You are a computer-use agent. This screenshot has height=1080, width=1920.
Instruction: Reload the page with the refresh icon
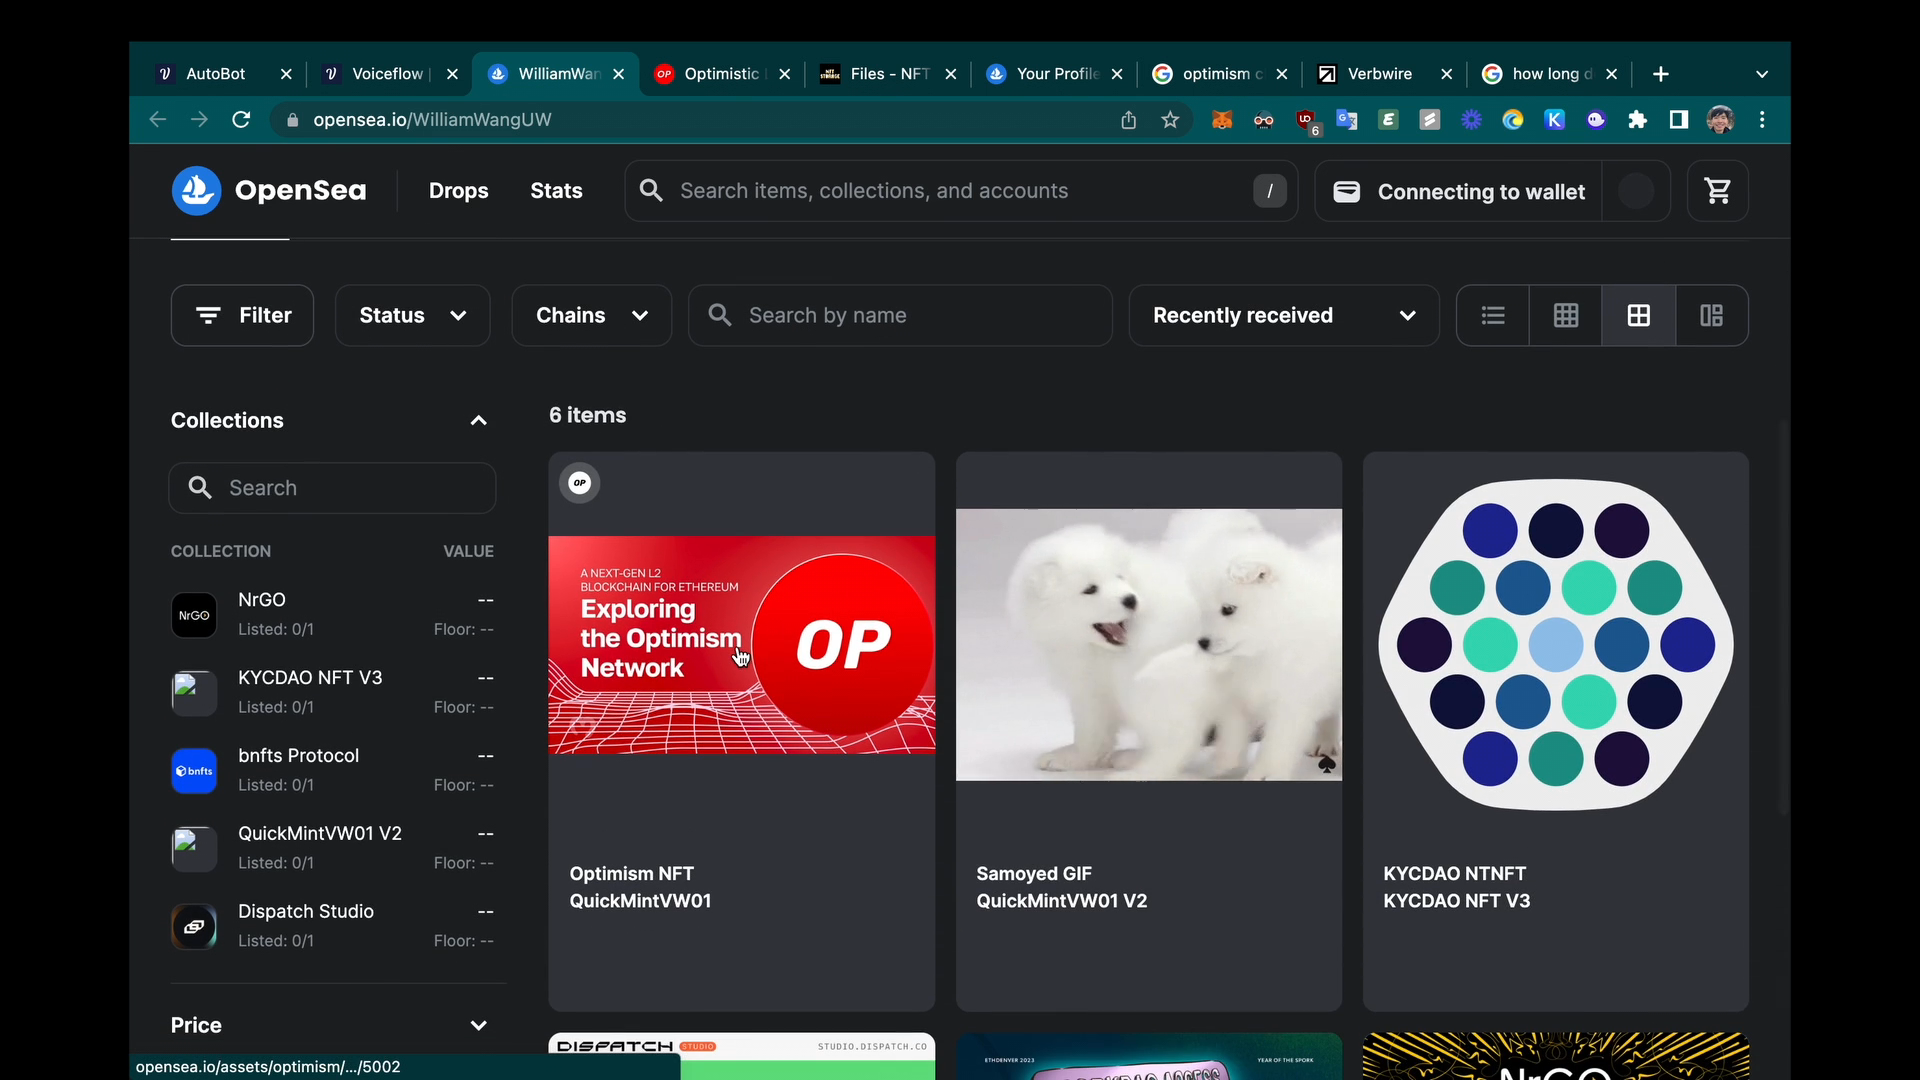coord(241,120)
